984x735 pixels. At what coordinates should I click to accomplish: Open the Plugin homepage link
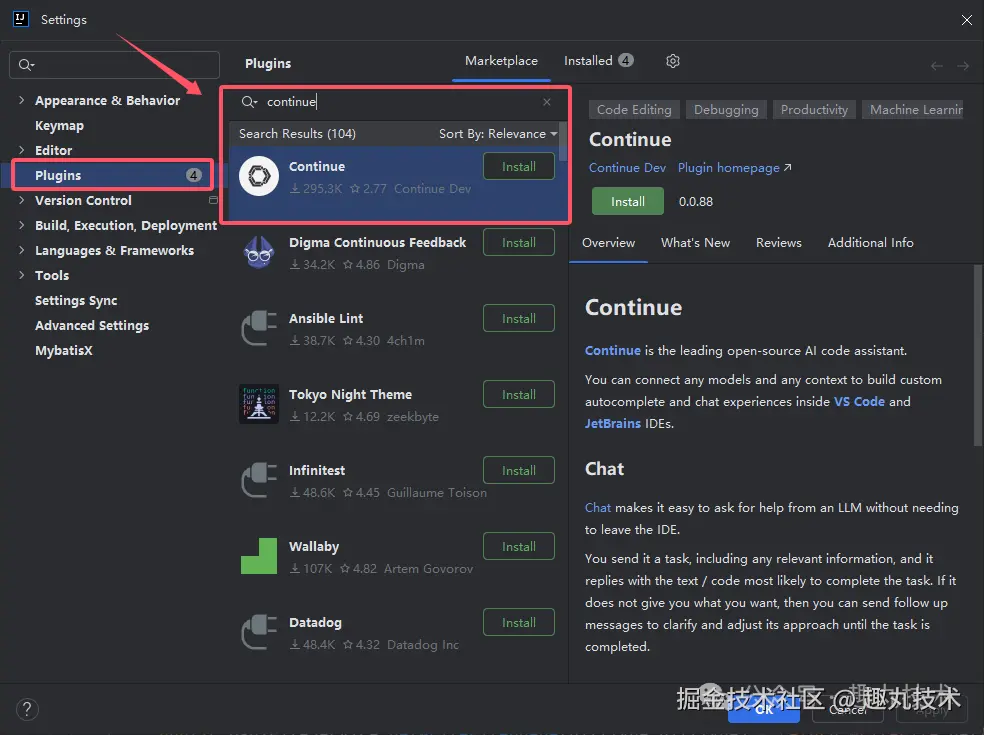coord(734,168)
